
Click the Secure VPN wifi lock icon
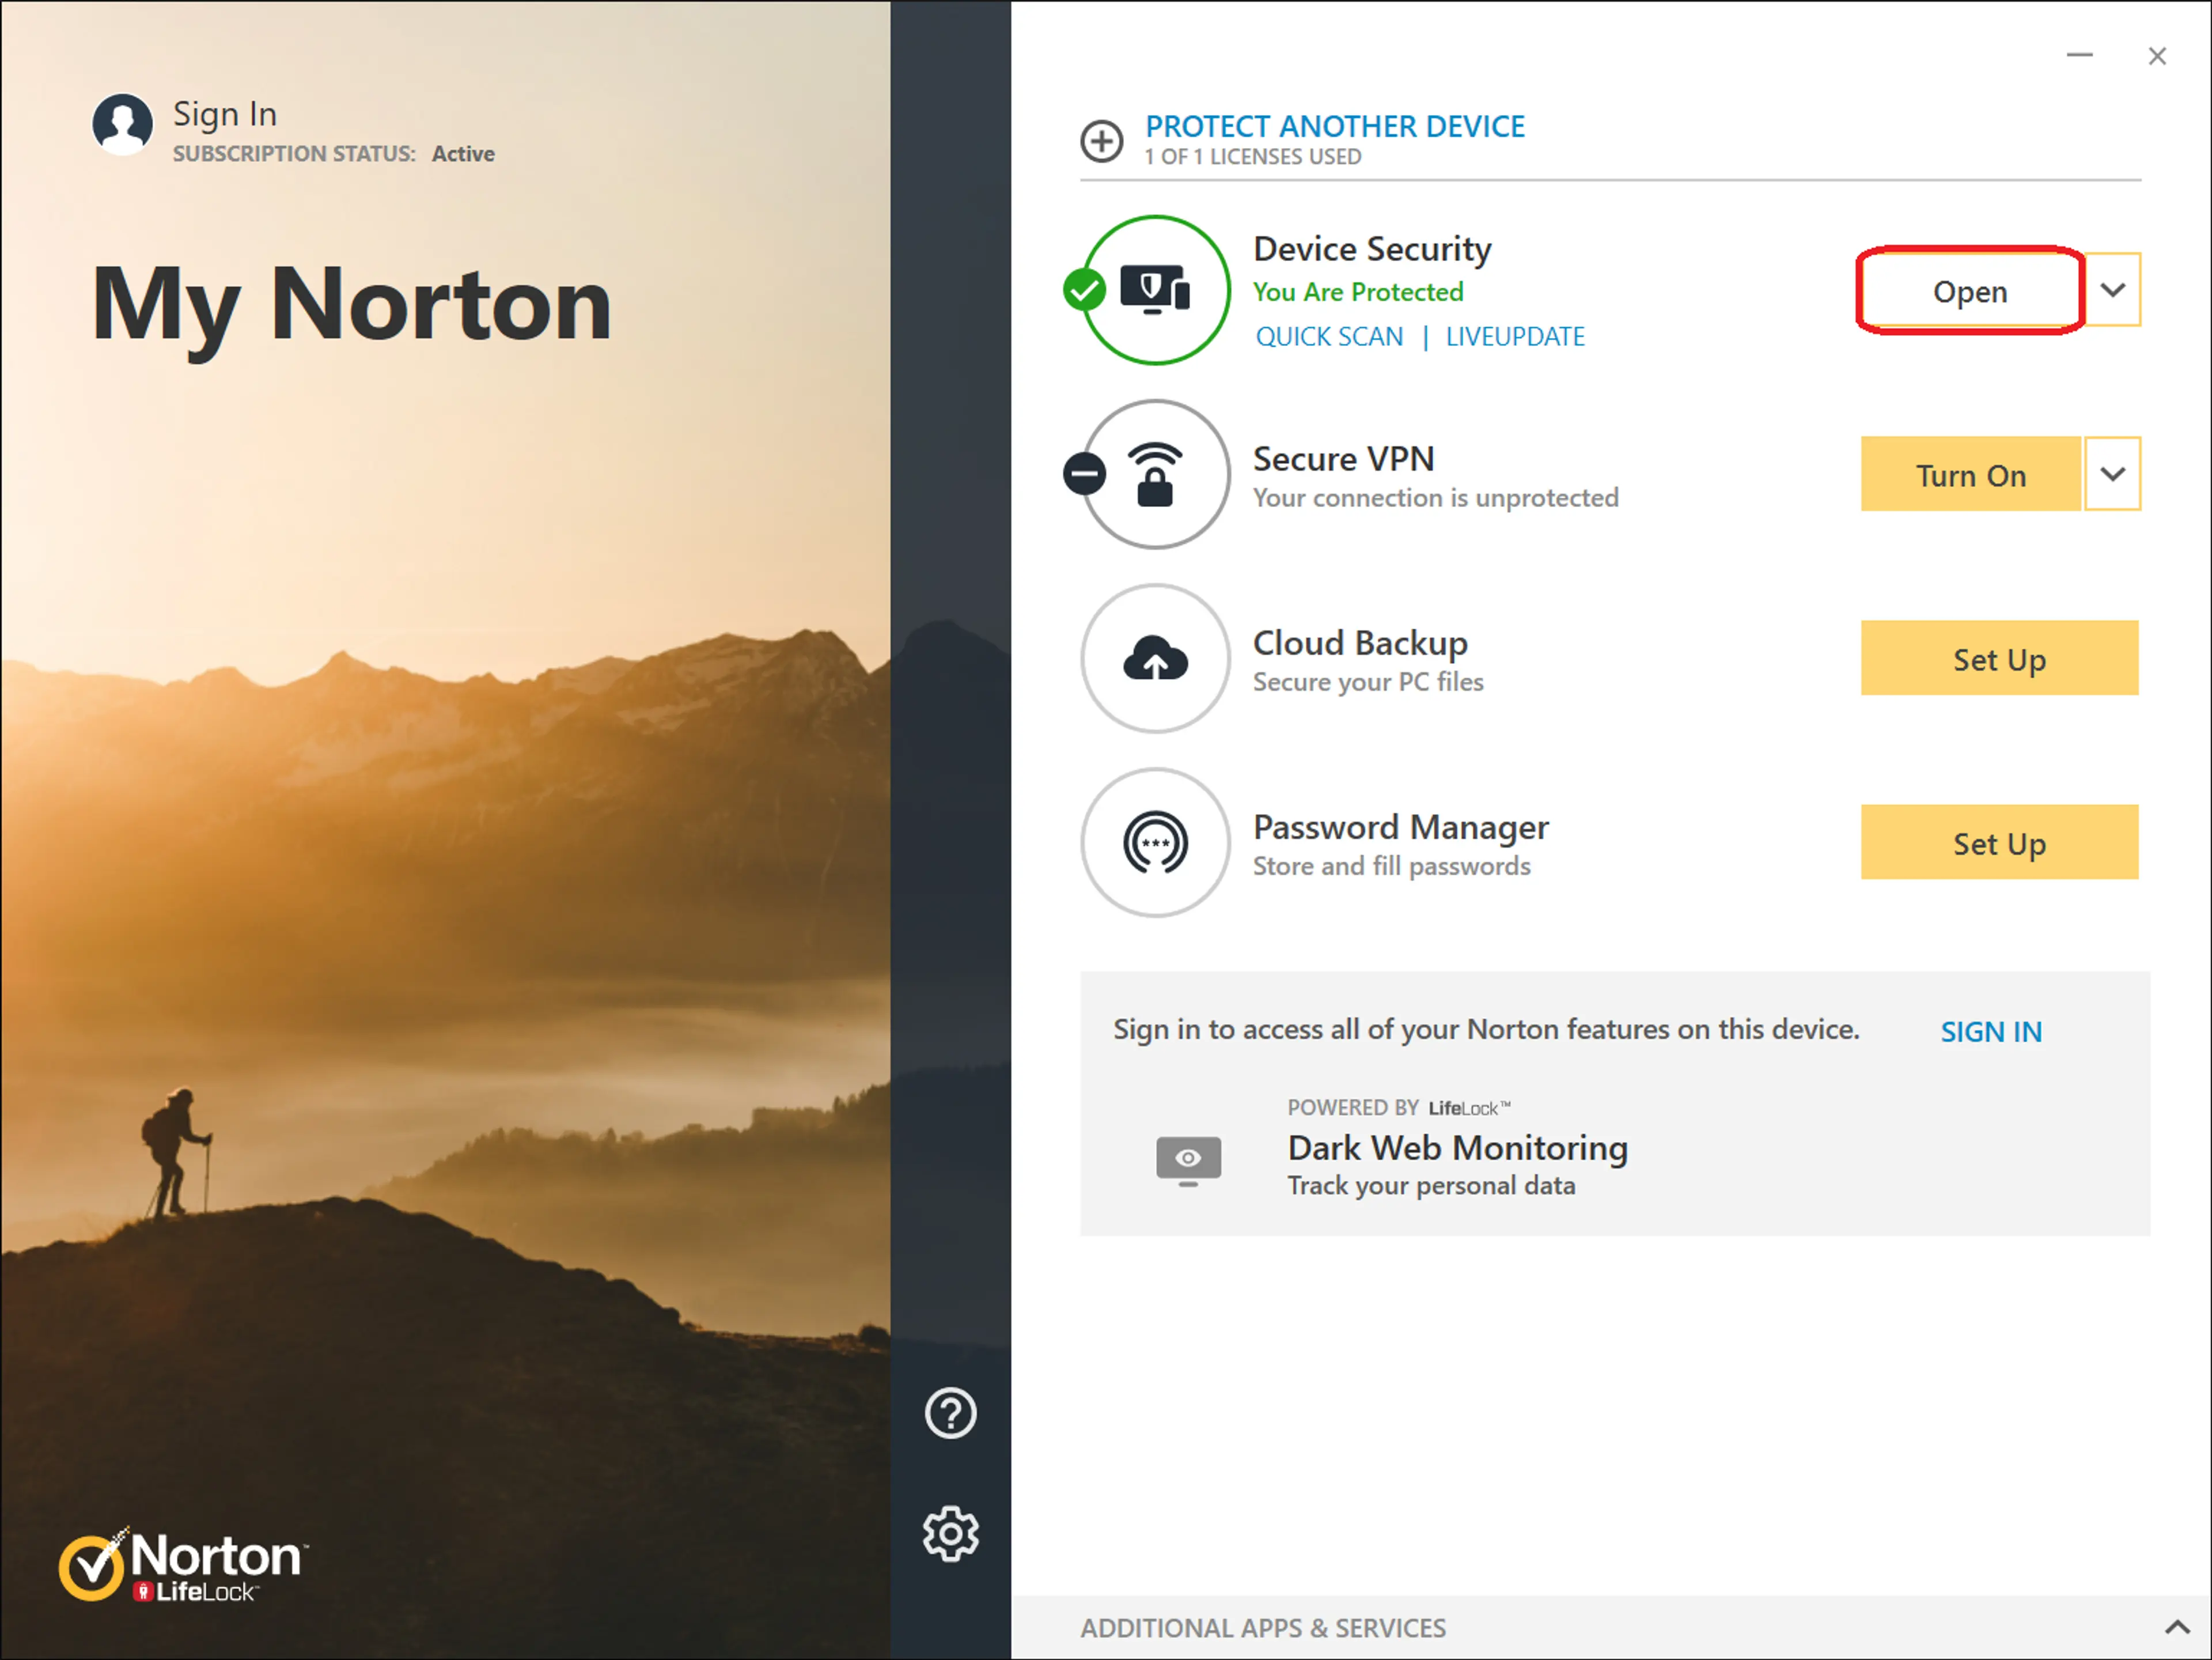pos(1155,474)
